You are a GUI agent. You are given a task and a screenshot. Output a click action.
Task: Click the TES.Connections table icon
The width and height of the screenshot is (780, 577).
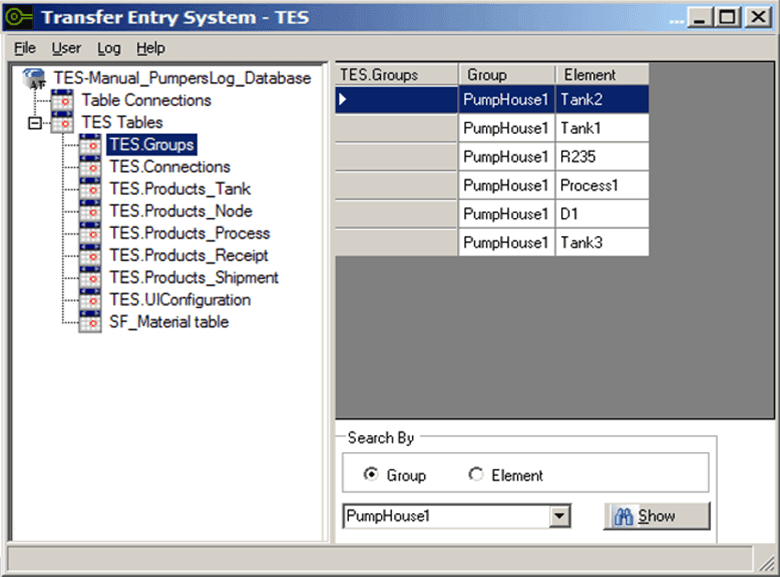90,167
